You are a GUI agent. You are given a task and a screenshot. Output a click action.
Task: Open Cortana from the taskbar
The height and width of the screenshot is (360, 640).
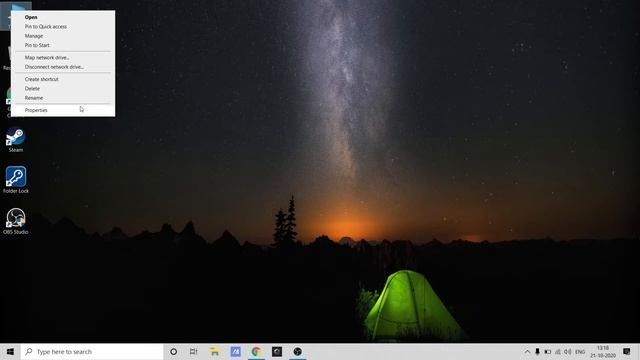pos(173,351)
